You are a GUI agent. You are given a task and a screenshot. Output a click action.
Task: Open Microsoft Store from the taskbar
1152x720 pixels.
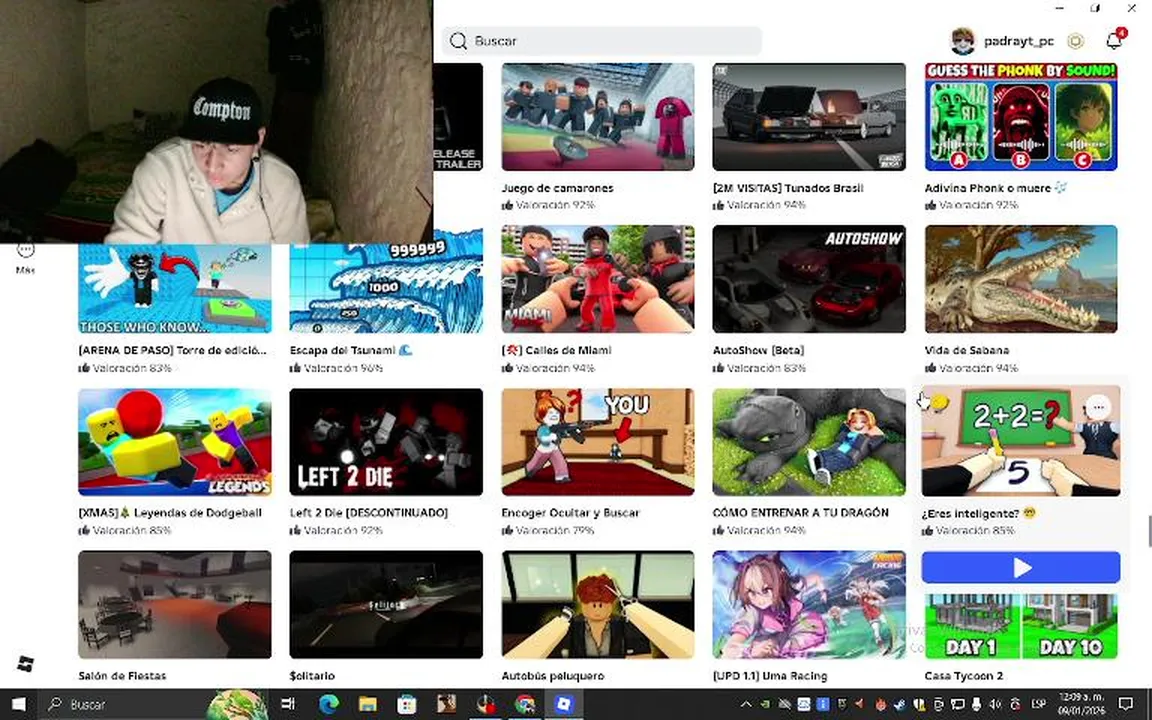point(406,705)
